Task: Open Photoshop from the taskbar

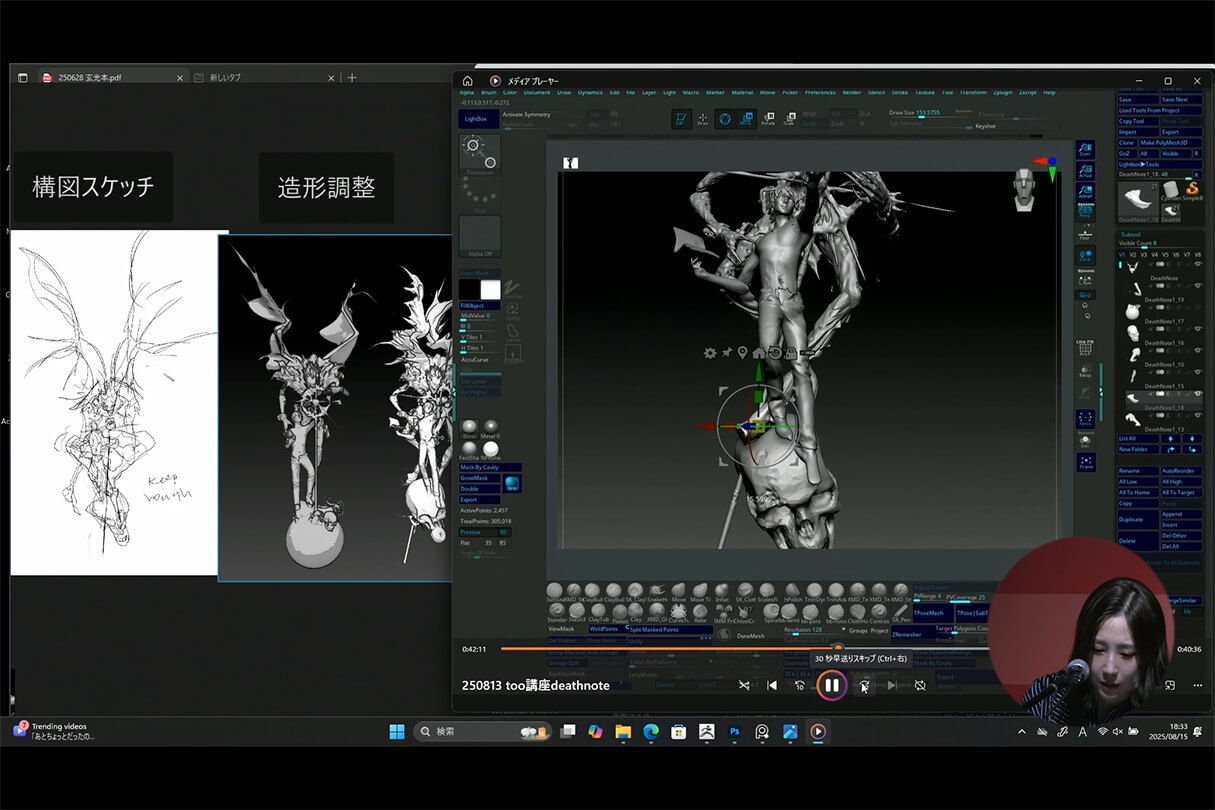Action: (x=734, y=732)
